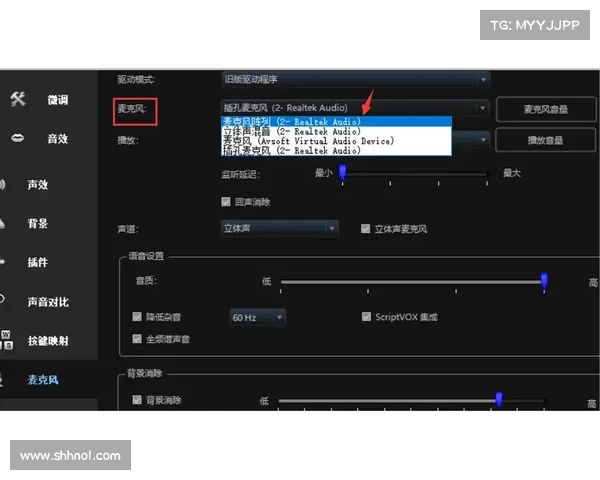Toggle the 全频谱声音 checkbox
600x480 pixels.
click(137, 339)
